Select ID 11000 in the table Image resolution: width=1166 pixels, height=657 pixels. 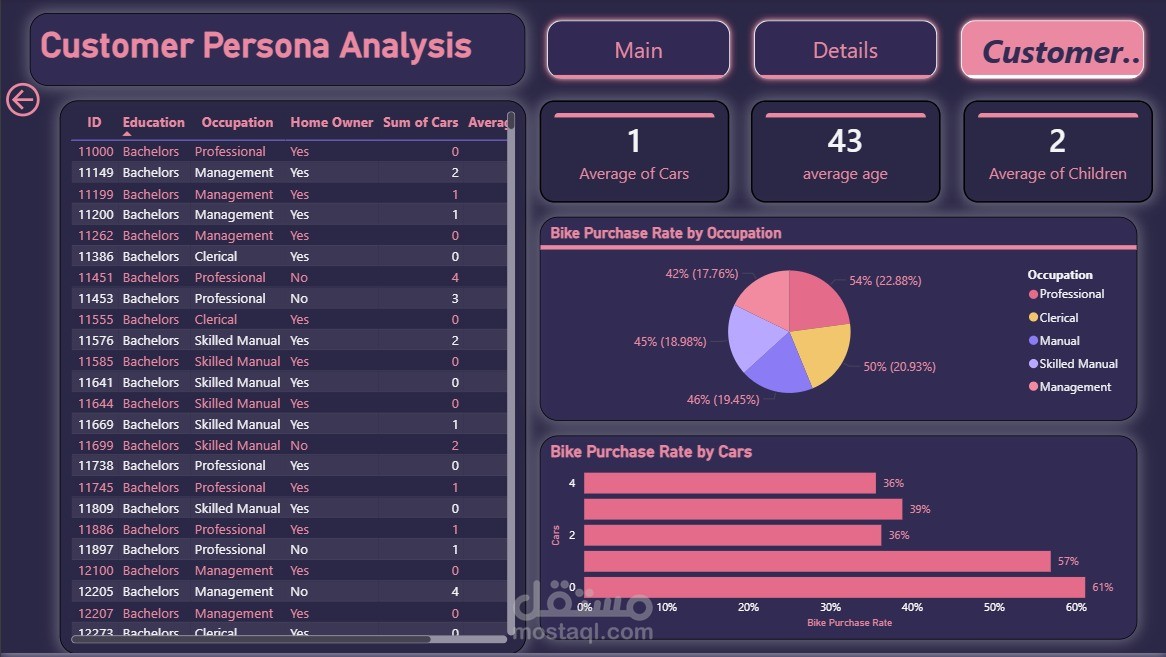[96, 152]
